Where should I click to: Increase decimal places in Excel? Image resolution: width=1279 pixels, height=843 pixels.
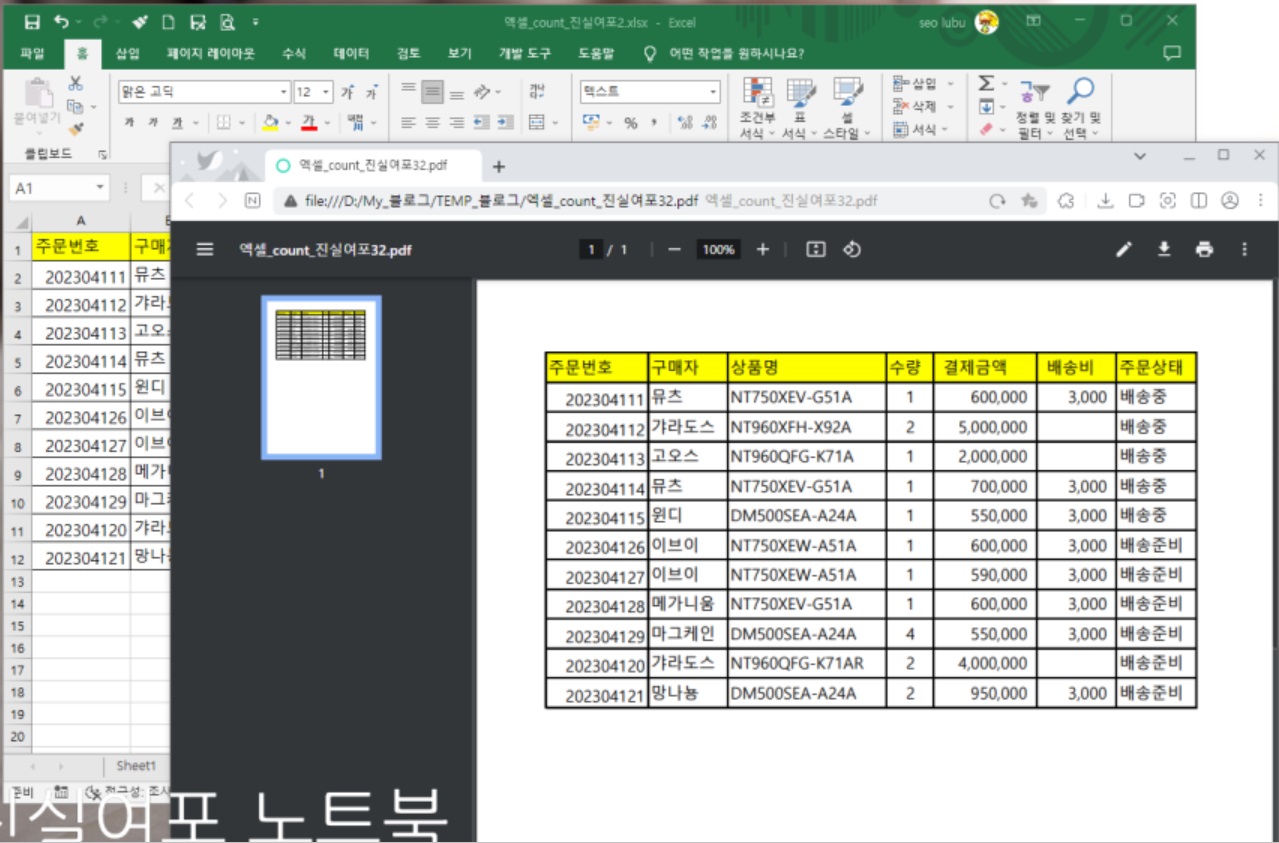tap(685, 123)
